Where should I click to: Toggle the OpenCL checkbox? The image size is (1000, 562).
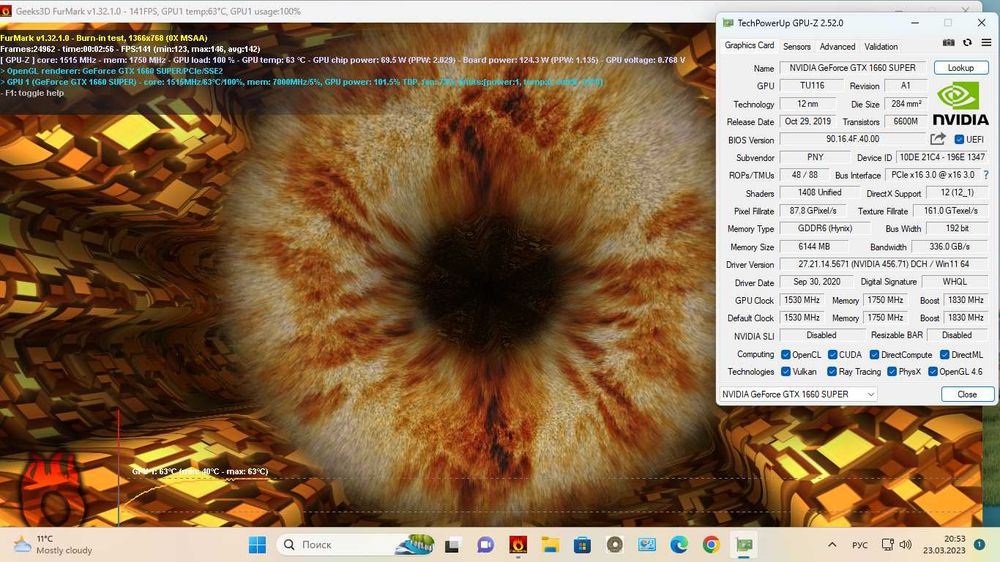(786, 355)
